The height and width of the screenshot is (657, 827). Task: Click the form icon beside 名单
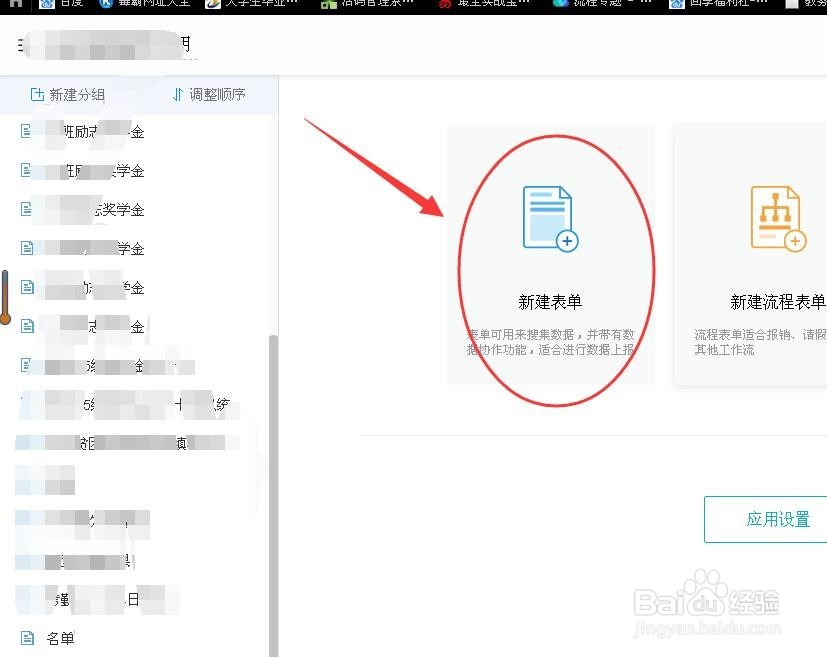pyautogui.click(x=27, y=638)
